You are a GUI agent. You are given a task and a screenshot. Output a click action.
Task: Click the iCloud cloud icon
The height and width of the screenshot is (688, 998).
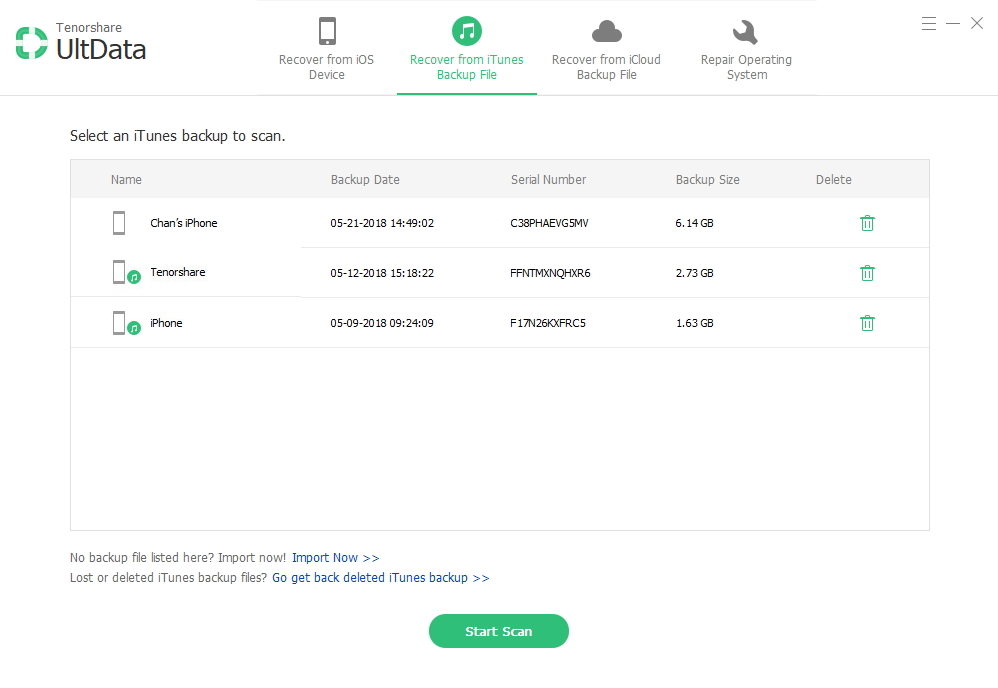tap(607, 31)
